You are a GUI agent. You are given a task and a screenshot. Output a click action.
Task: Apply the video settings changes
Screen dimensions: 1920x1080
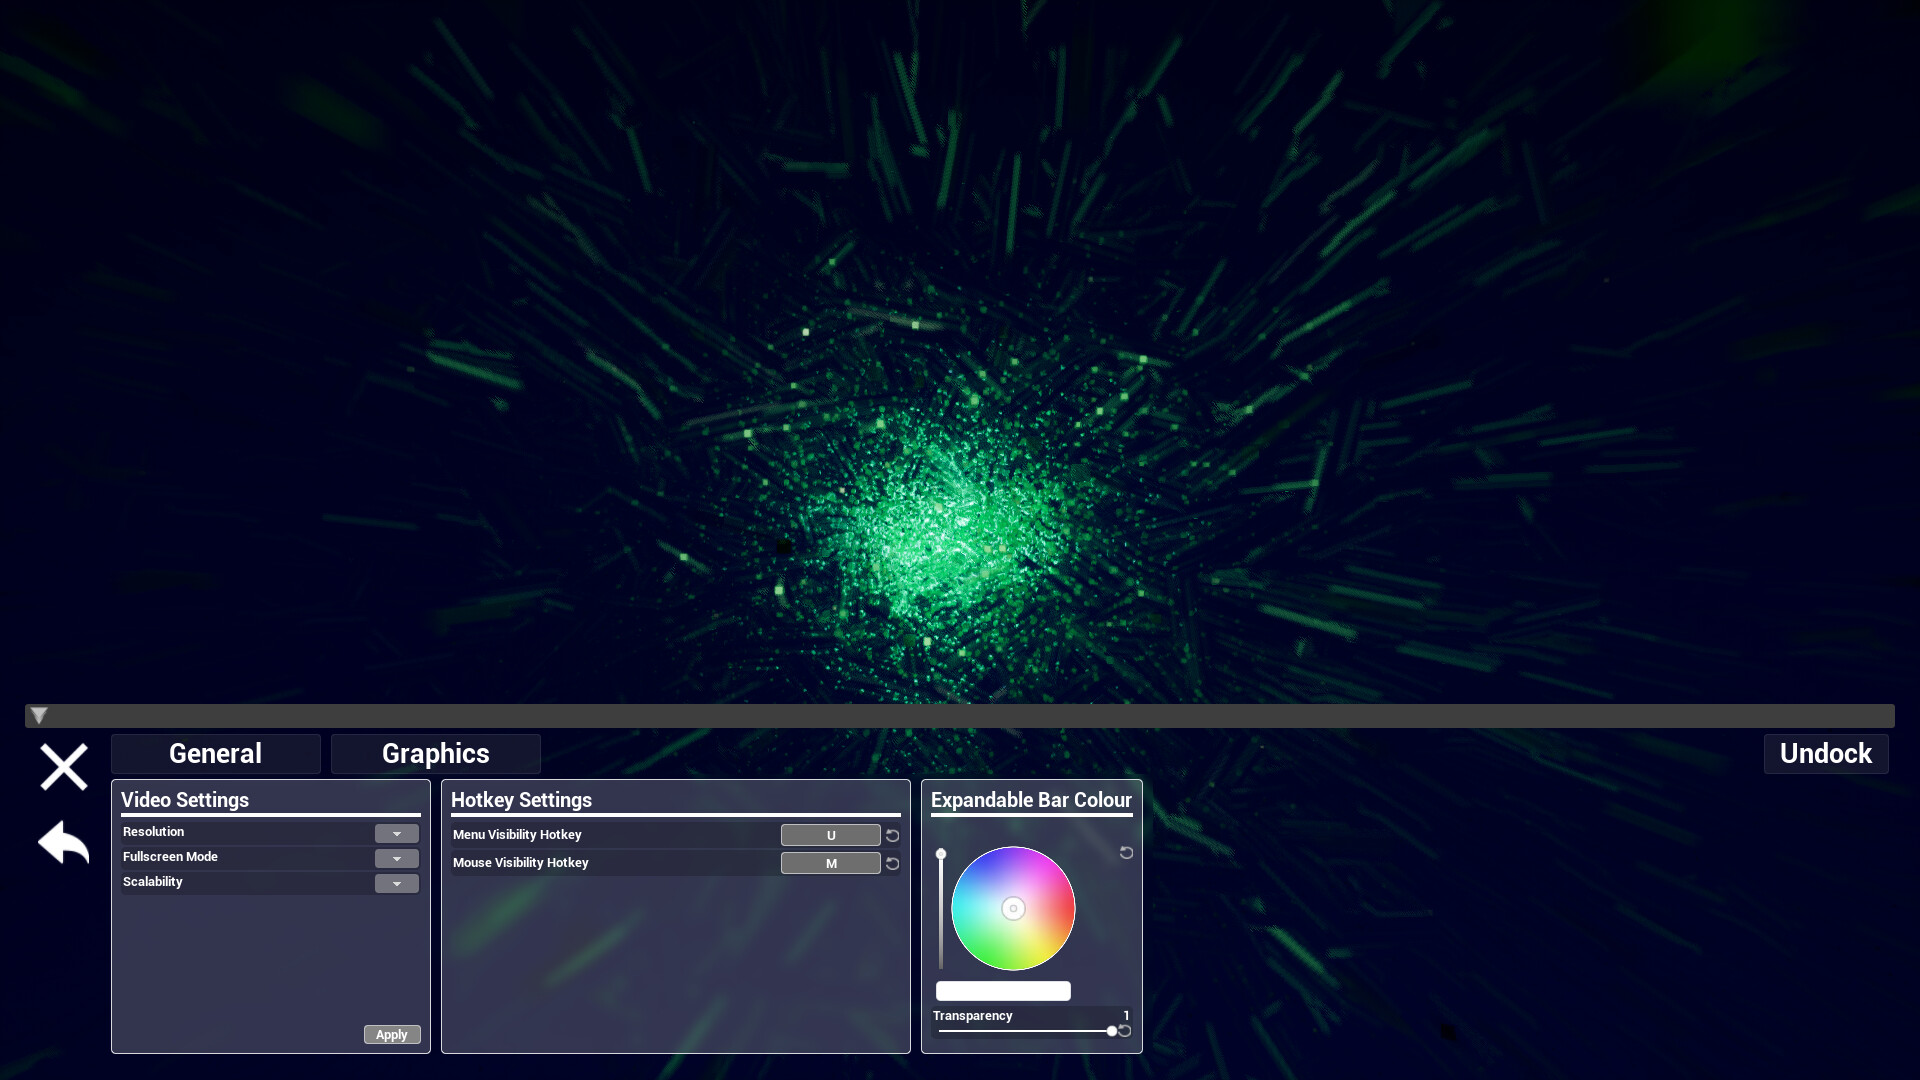pos(391,1034)
